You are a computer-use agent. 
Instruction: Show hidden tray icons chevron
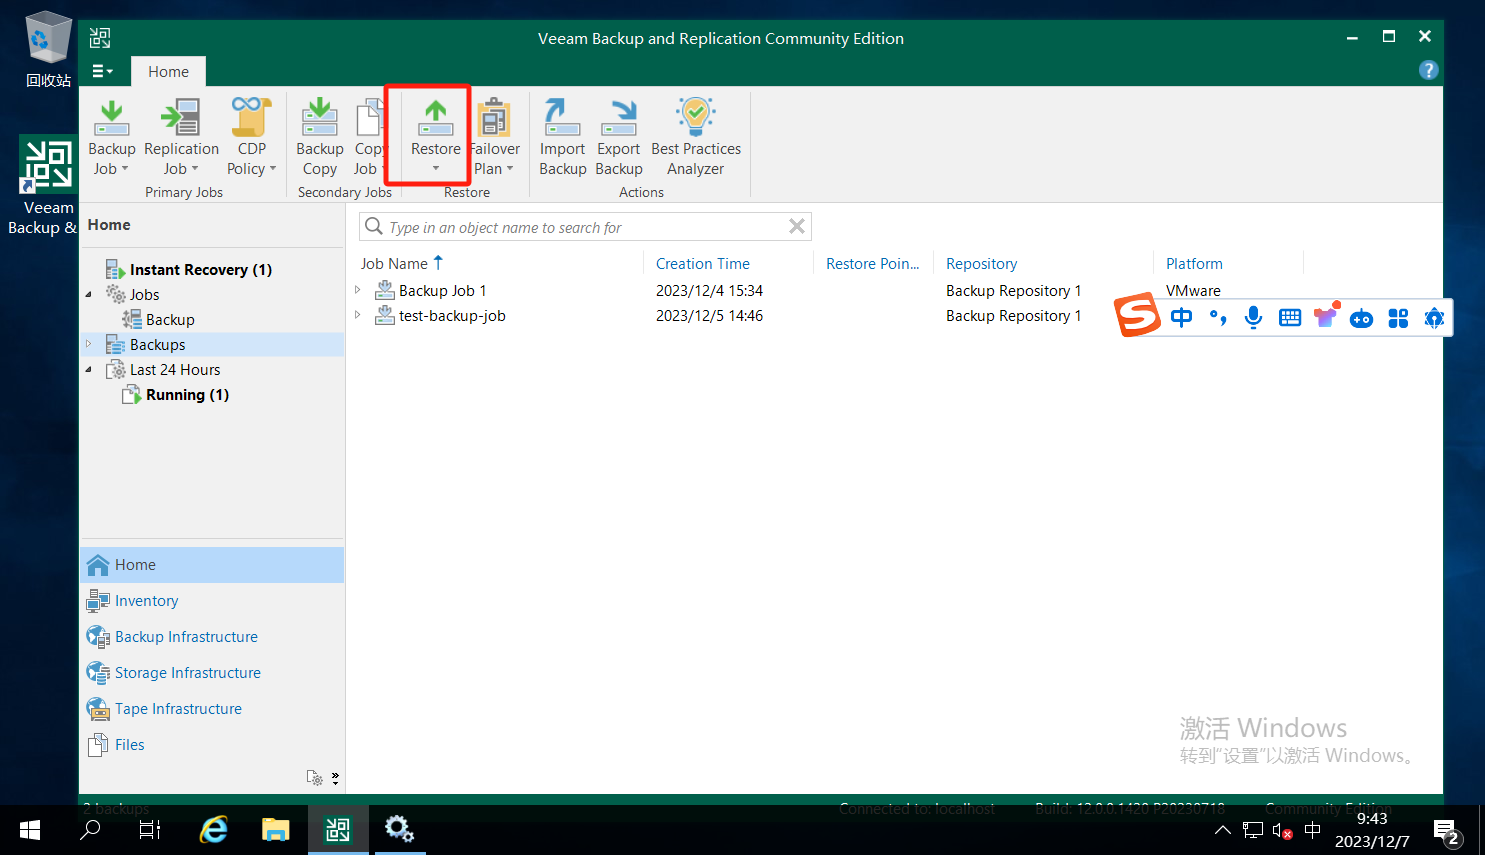click(1222, 830)
